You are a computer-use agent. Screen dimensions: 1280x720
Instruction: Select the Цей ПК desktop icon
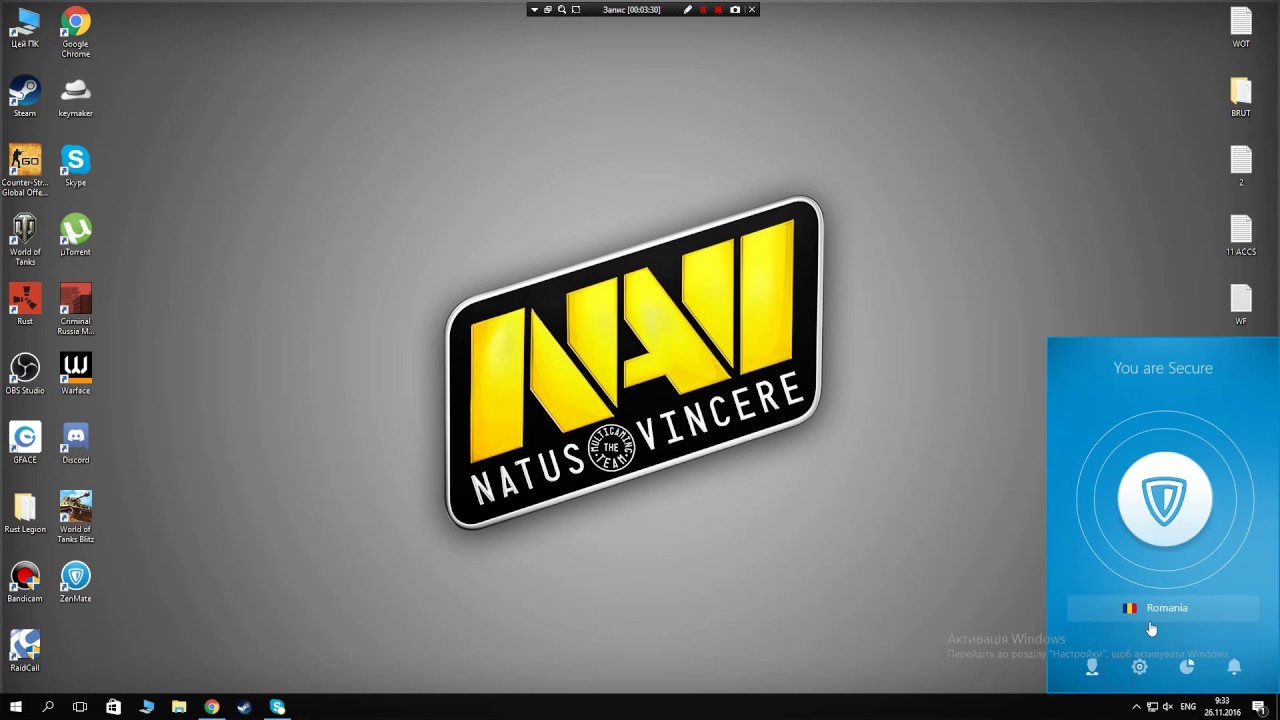tap(25, 28)
